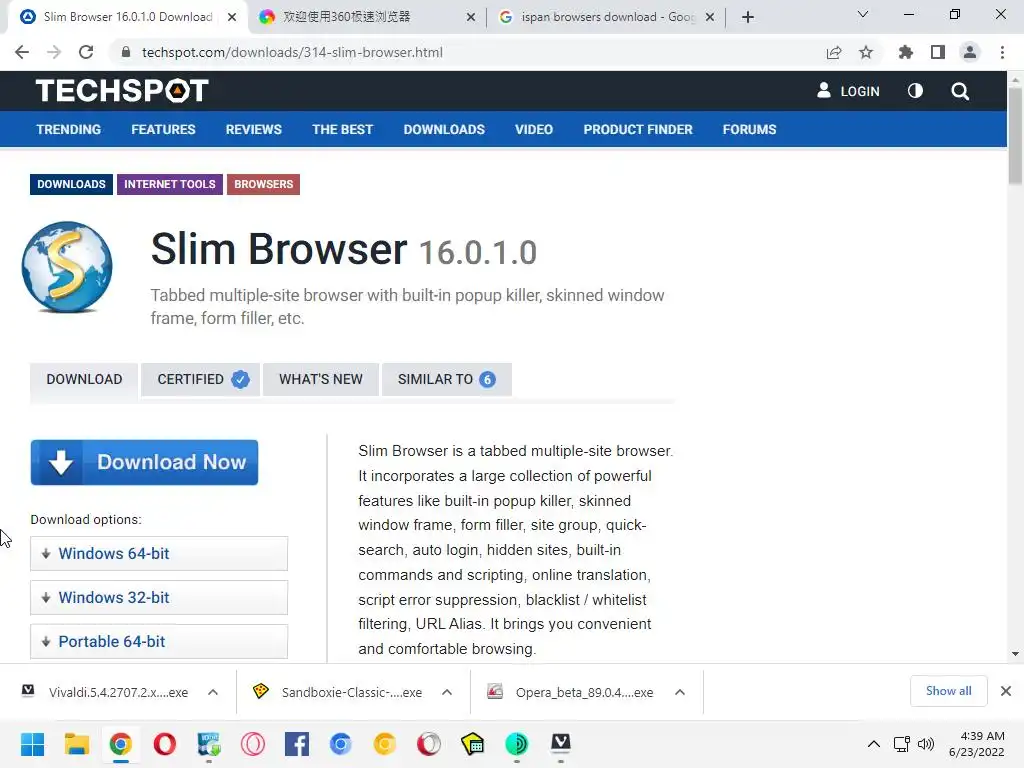Open THE BEST menu
Screen dimensions: 1024x768
[x=342, y=129]
